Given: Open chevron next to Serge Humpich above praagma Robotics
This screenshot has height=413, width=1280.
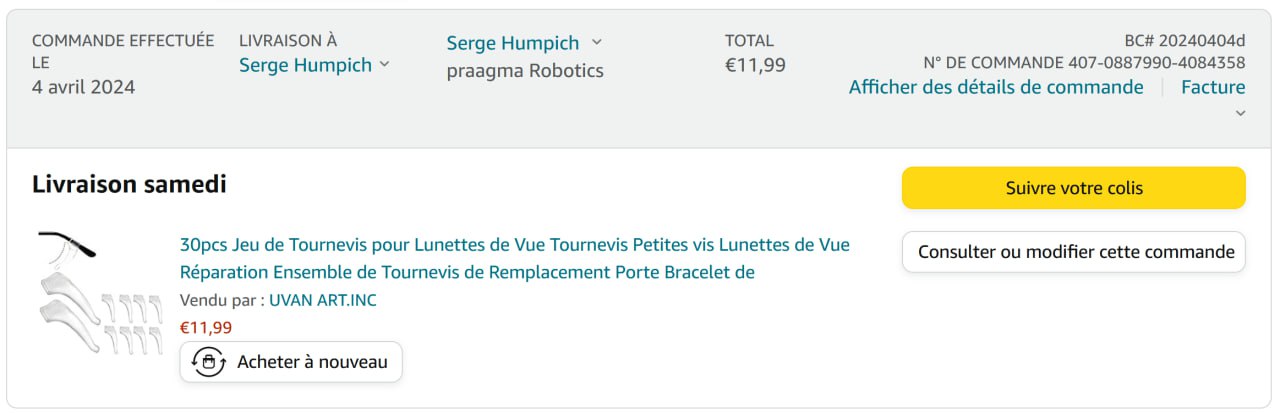Looking at the screenshot, I should point(597,42).
